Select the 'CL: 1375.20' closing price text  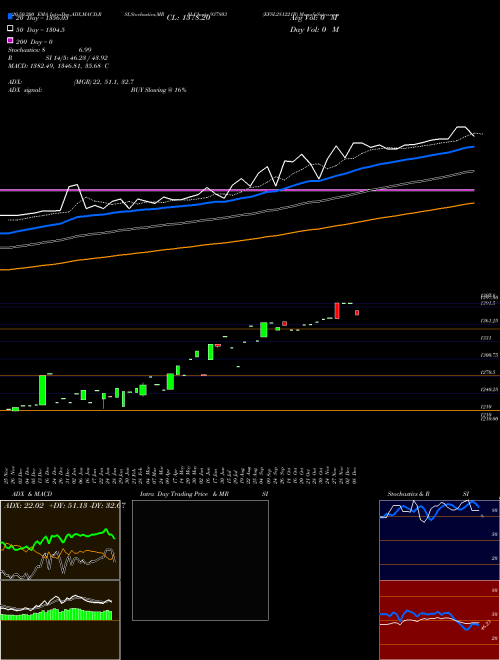pos(188,18)
